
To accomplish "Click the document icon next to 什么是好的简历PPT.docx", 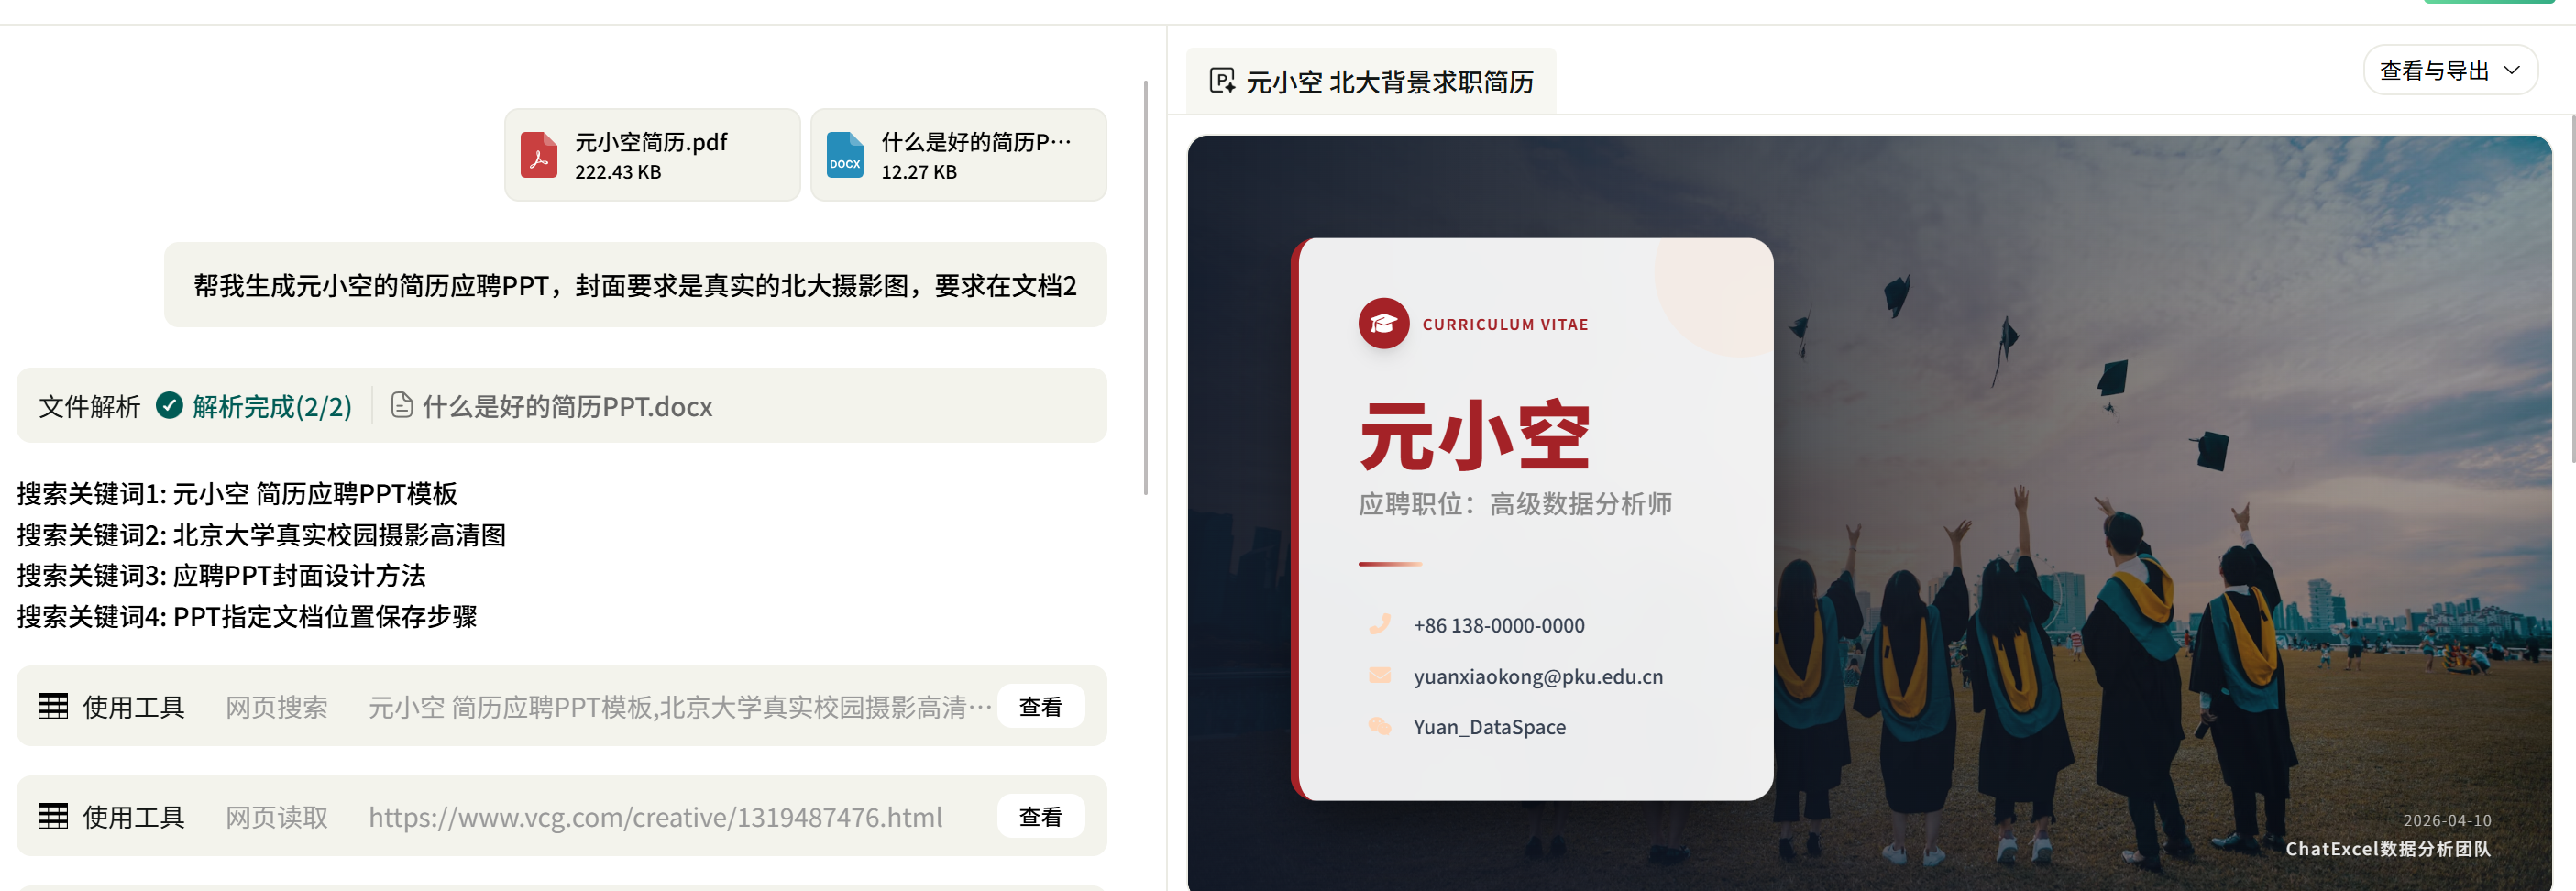I will (x=402, y=406).
